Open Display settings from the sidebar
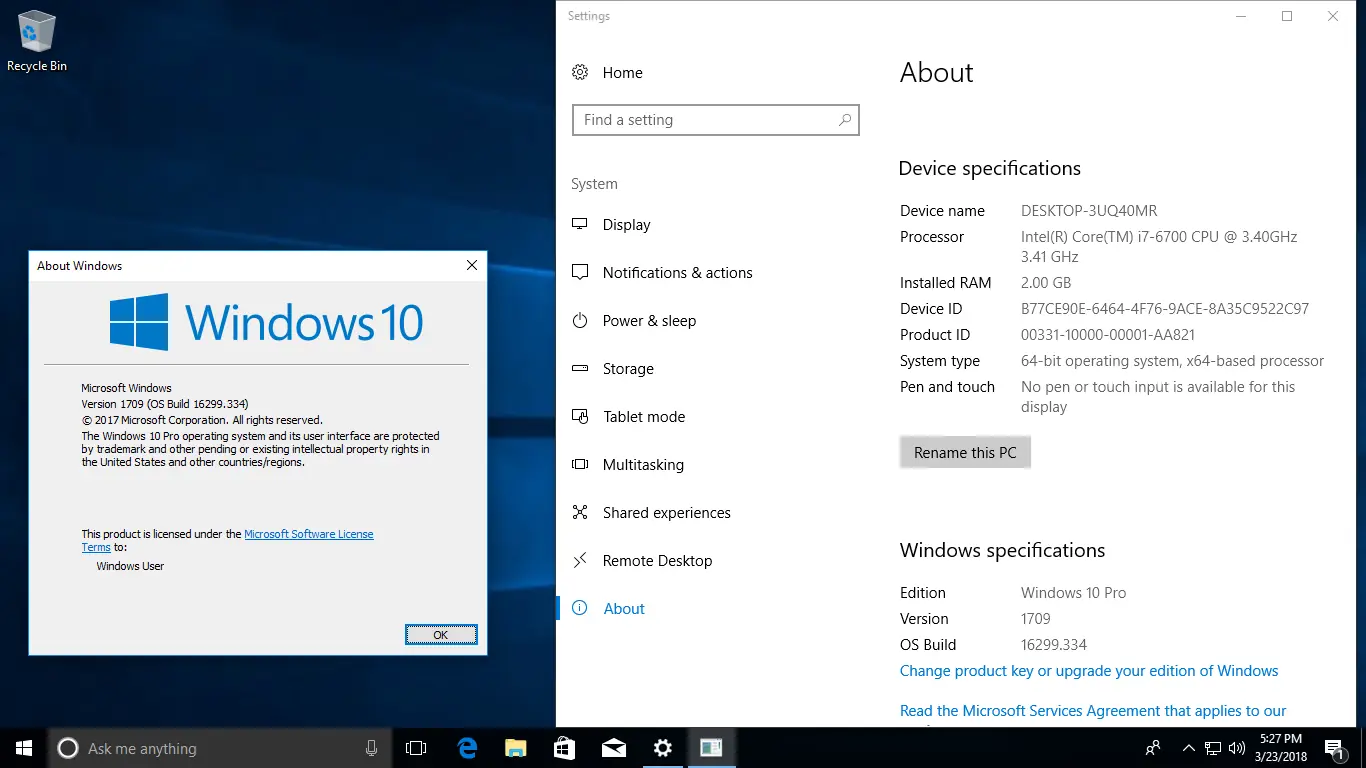This screenshot has width=1366, height=768. point(626,224)
